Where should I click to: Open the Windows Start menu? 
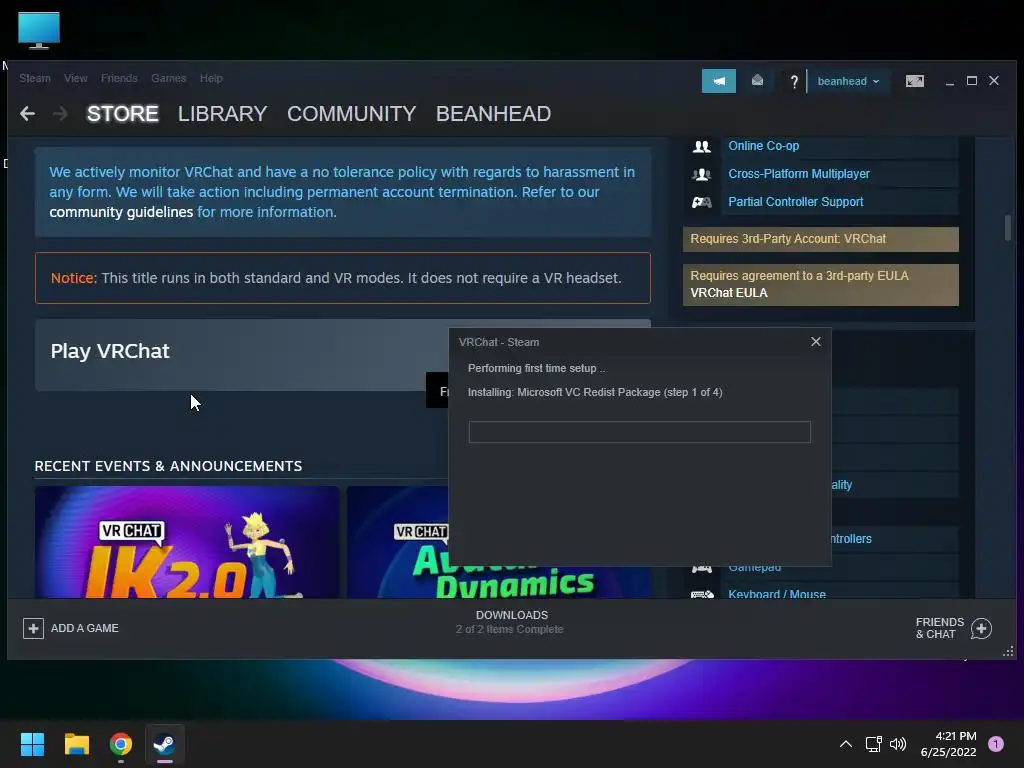(32, 744)
